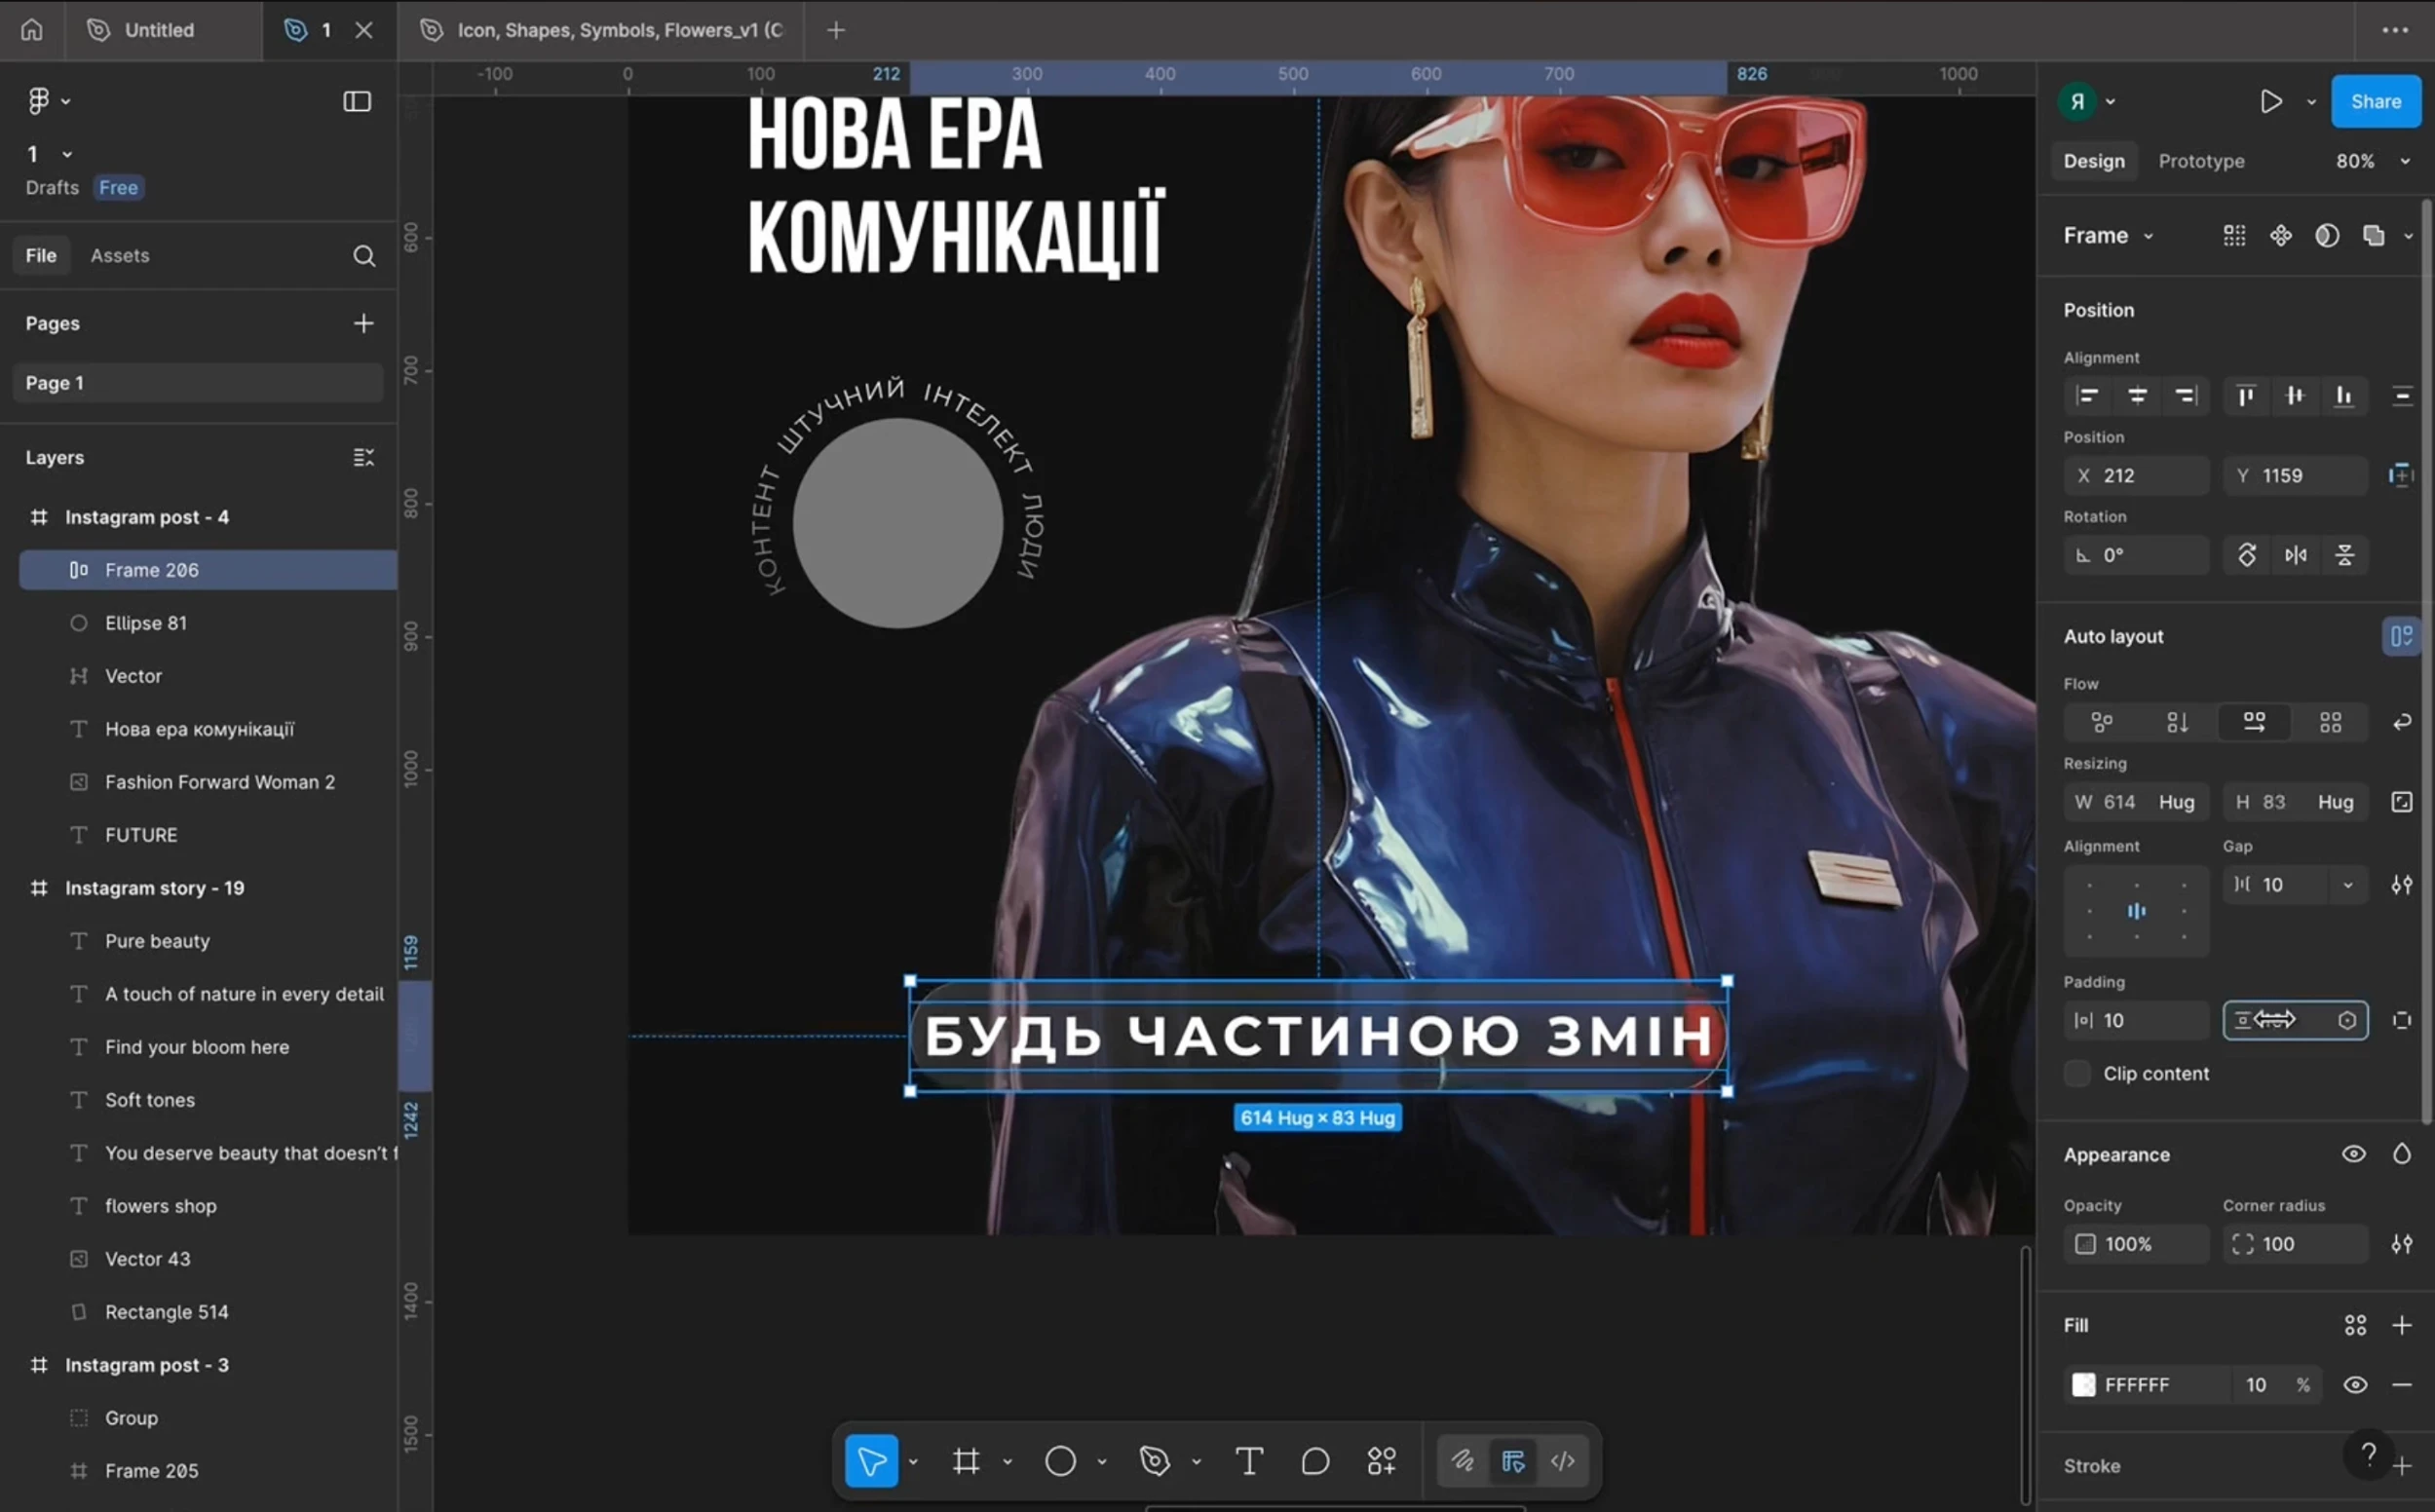Click the Share button

(x=2376, y=101)
